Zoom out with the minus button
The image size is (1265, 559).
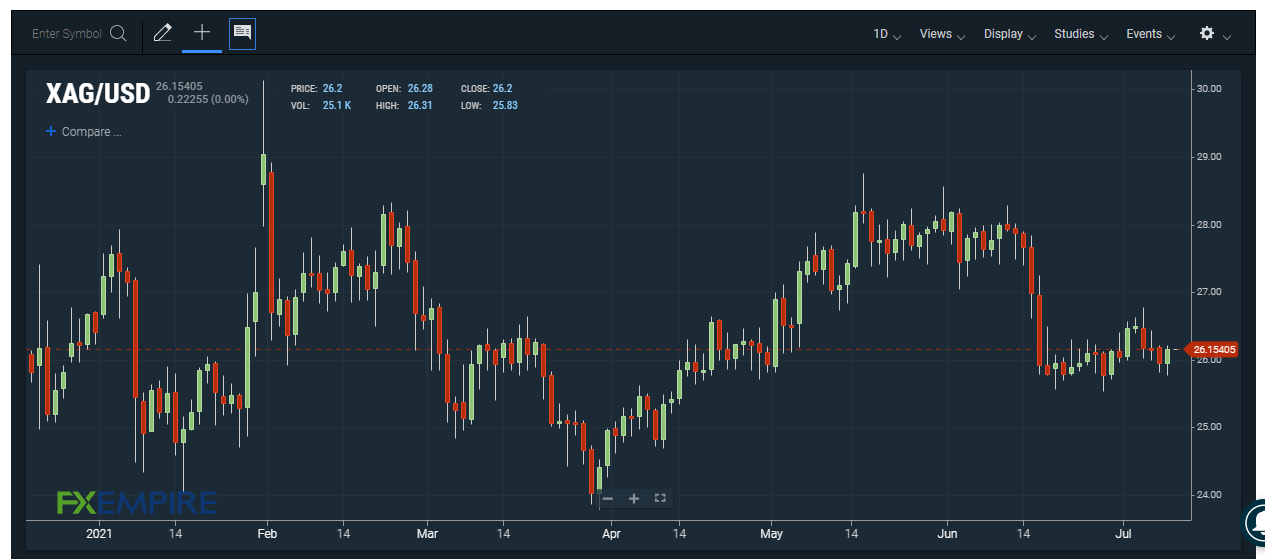pos(608,498)
